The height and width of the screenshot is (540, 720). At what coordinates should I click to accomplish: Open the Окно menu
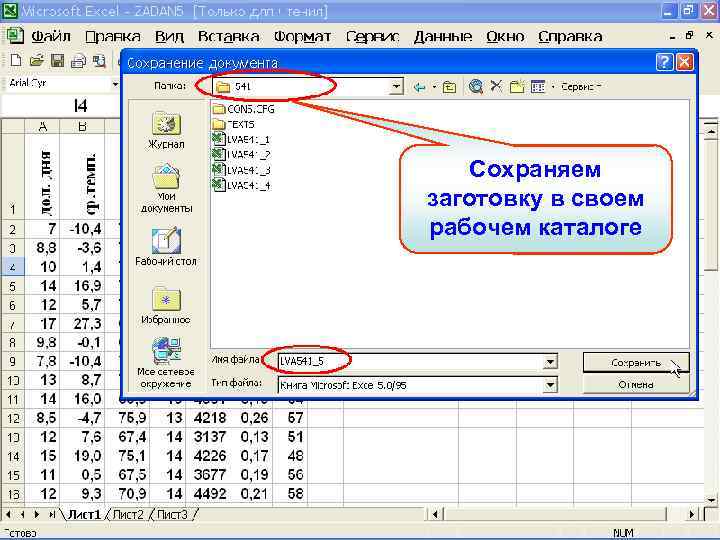tap(505, 36)
